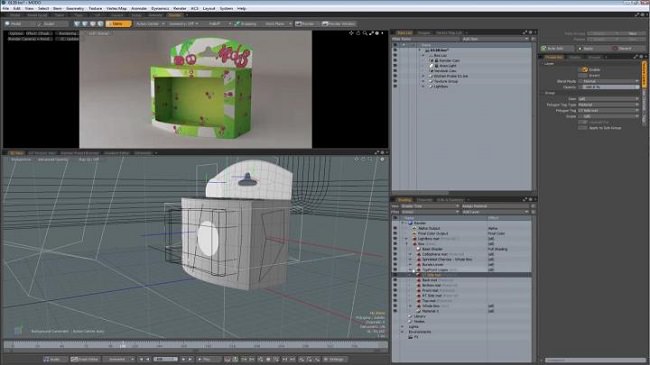Click the orange Items mode button

coord(119,24)
